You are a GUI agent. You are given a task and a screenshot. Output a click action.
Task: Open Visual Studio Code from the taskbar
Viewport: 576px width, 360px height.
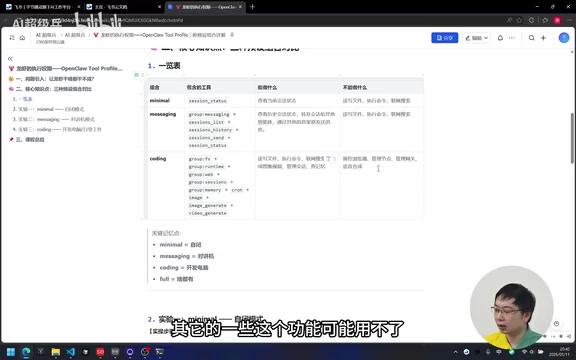click(71, 352)
